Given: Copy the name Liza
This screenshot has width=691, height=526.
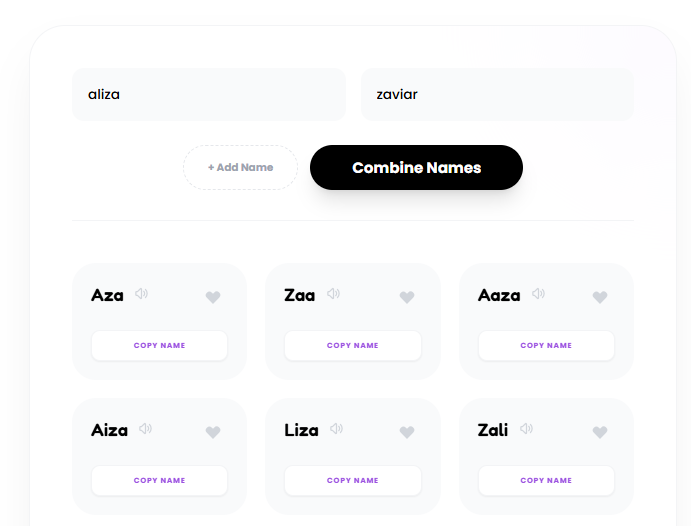Looking at the screenshot, I should [353, 481].
